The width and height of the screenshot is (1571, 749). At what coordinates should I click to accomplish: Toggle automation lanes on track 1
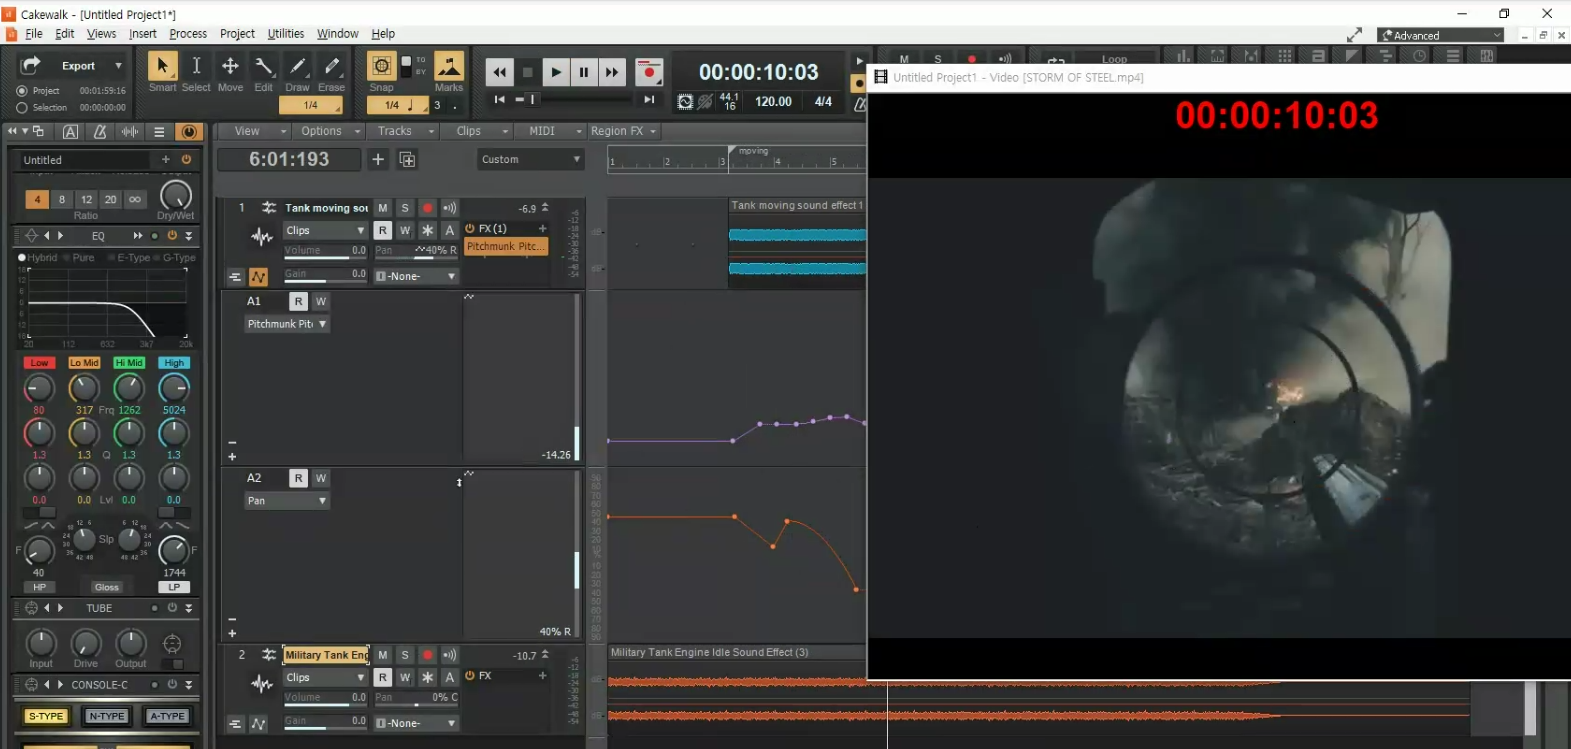258,276
